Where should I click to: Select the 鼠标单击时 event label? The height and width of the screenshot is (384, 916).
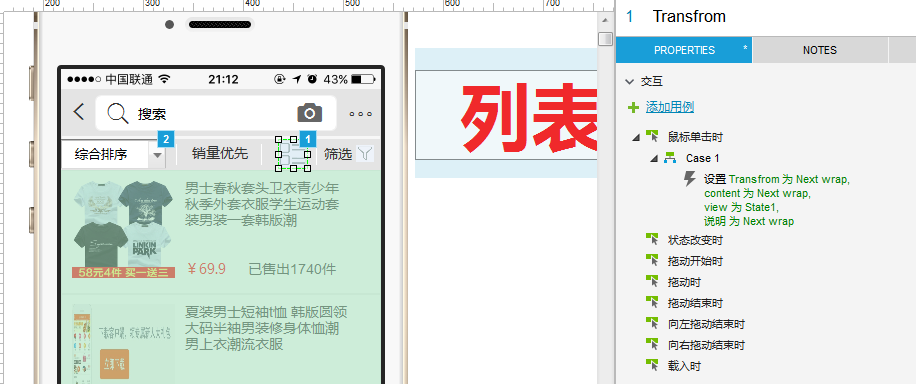click(695, 137)
